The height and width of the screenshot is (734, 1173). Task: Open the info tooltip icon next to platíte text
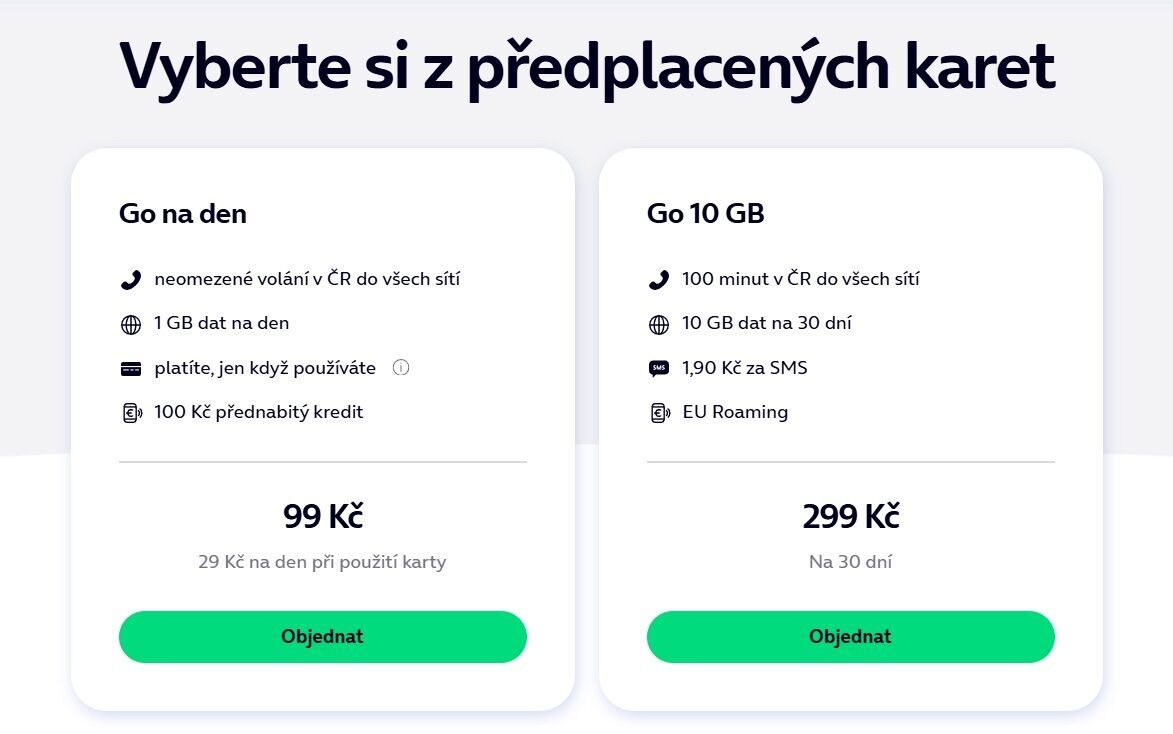point(401,367)
